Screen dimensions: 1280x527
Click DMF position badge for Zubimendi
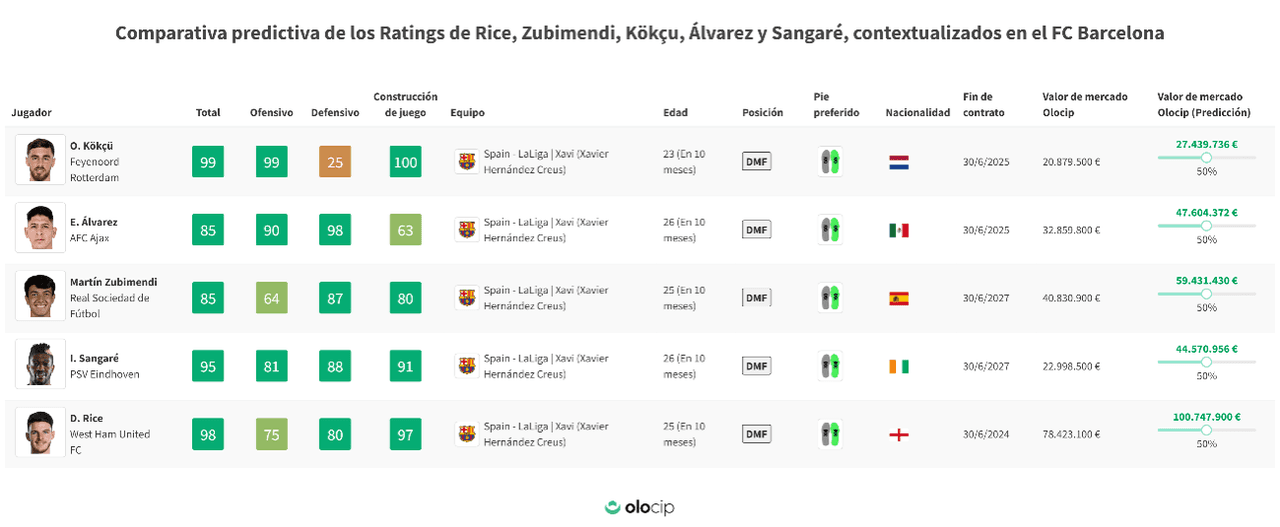756,298
